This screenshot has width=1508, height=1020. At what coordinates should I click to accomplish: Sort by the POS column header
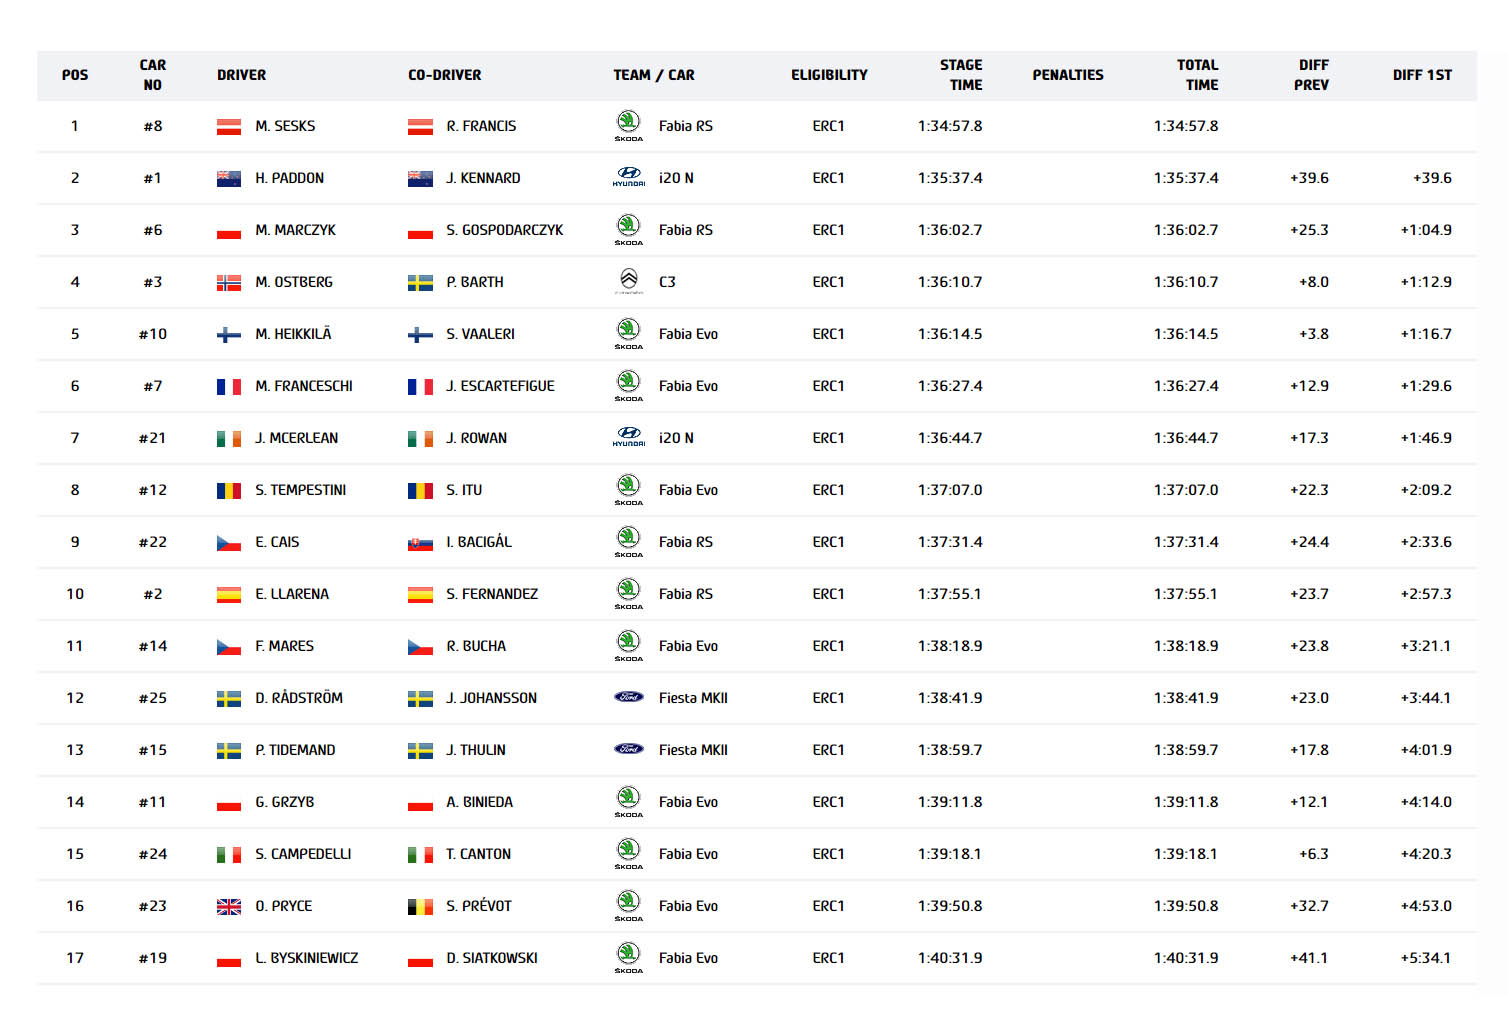click(75, 75)
